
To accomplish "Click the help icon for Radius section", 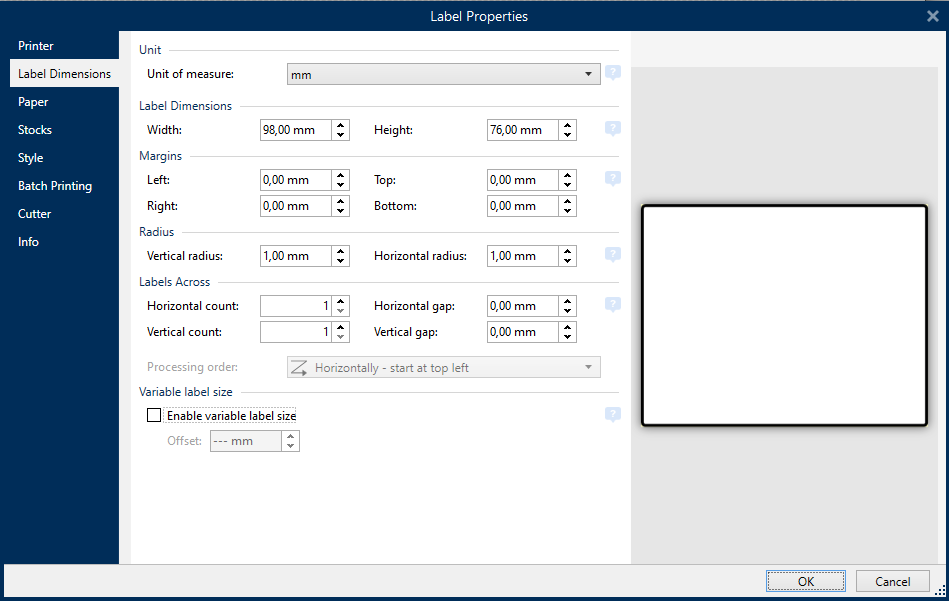I will (x=612, y=255).
